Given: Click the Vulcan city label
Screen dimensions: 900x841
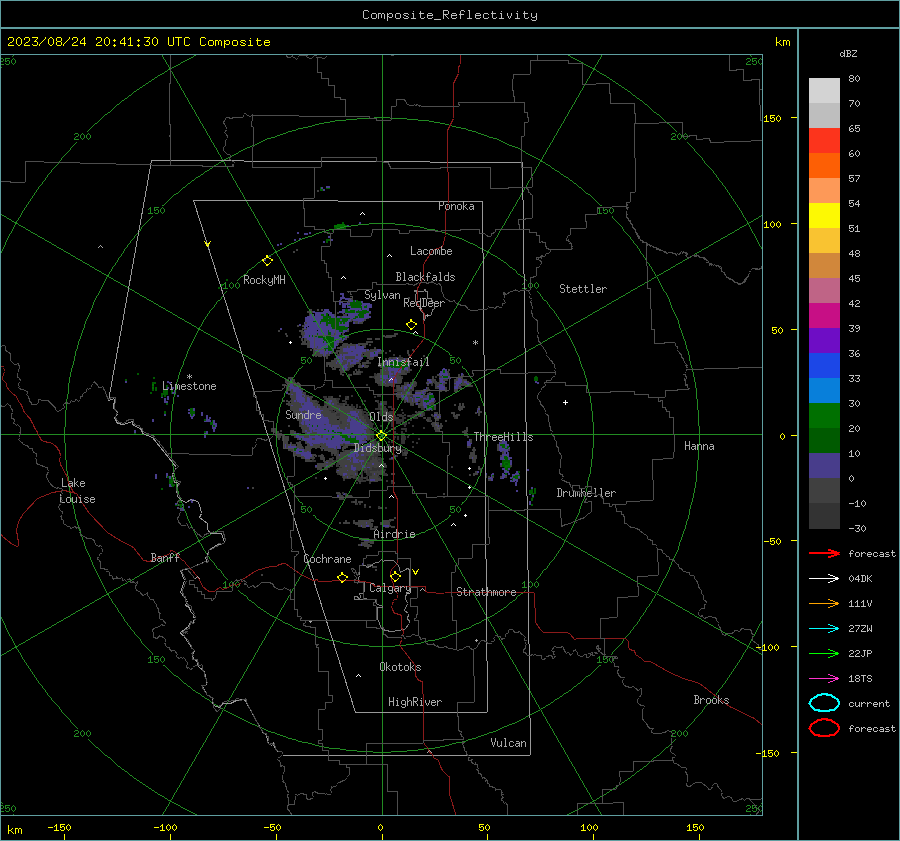Looking at the screenshot, I should (508, 743).
